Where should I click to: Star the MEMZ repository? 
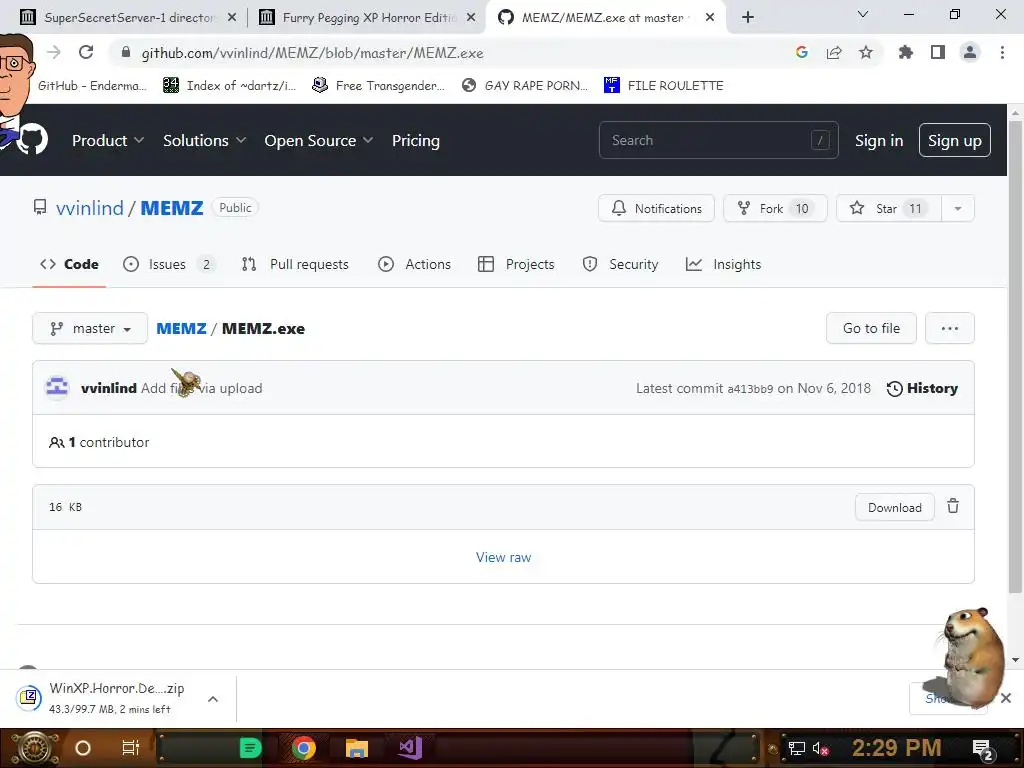[889, 208]
